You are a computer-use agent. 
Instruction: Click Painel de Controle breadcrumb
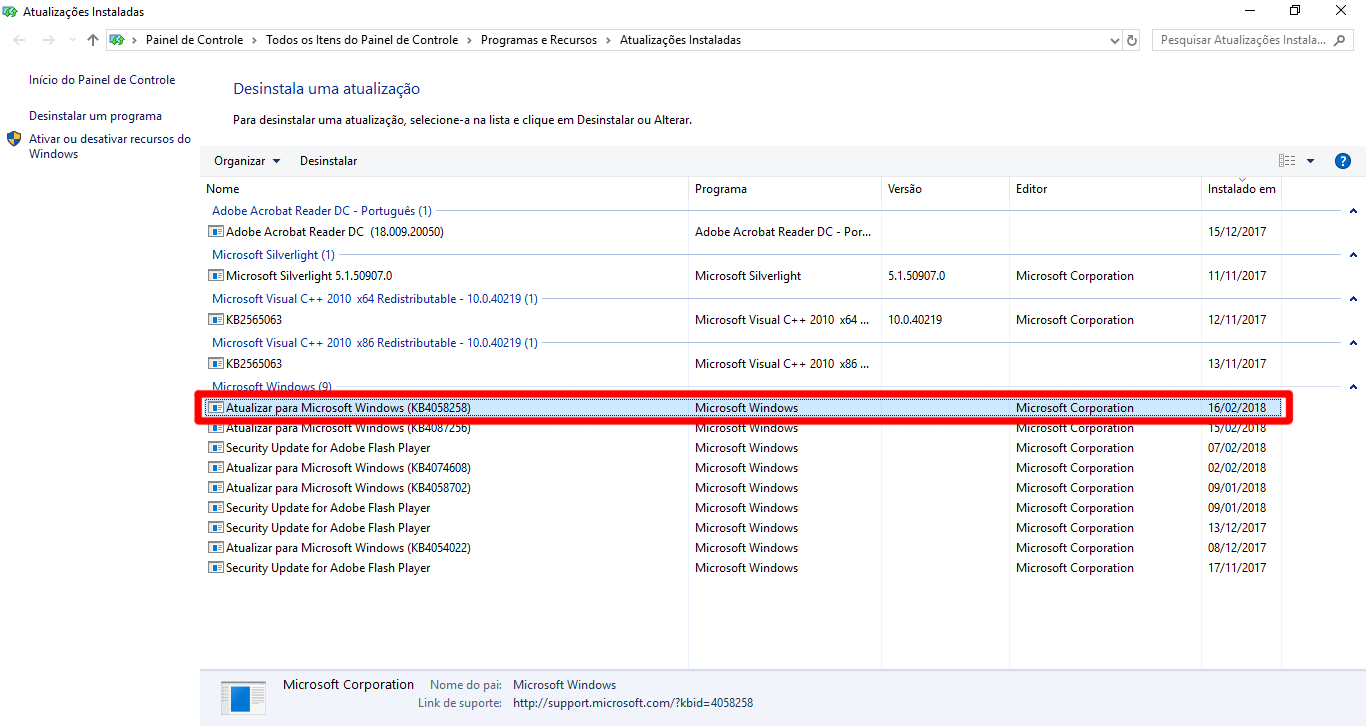(x=194, y=40)
